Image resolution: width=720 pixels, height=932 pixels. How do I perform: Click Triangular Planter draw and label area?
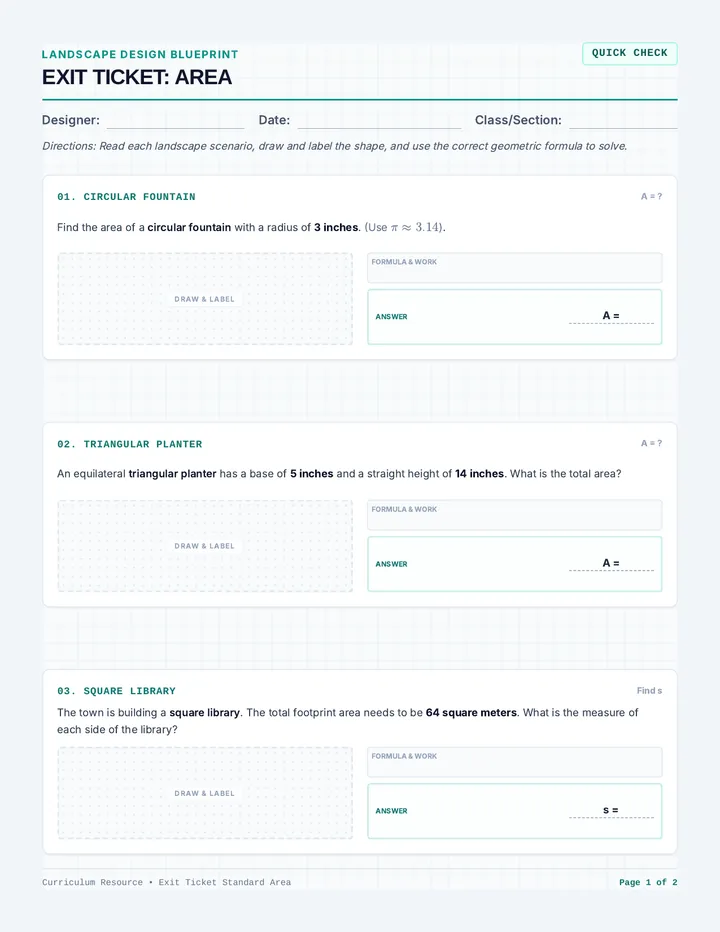click(x=205, y=546)
